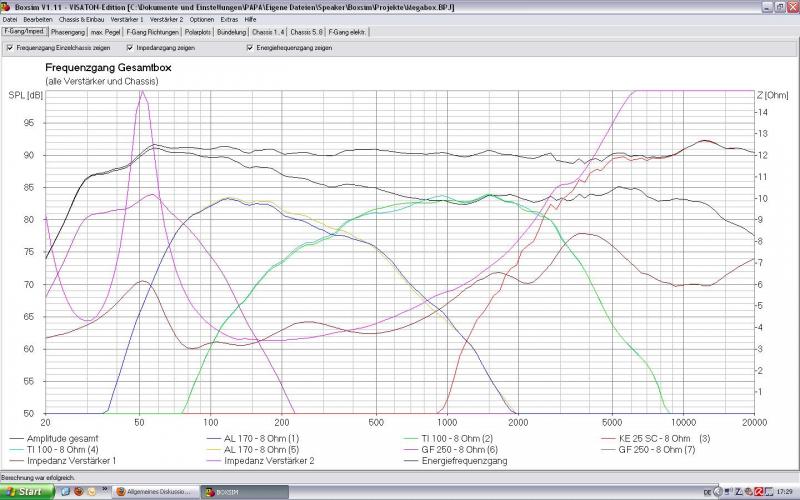This screenshot has width=800, height=500.
Task: Switch to the Phasengang tab
Action: (x=67, y=32)
